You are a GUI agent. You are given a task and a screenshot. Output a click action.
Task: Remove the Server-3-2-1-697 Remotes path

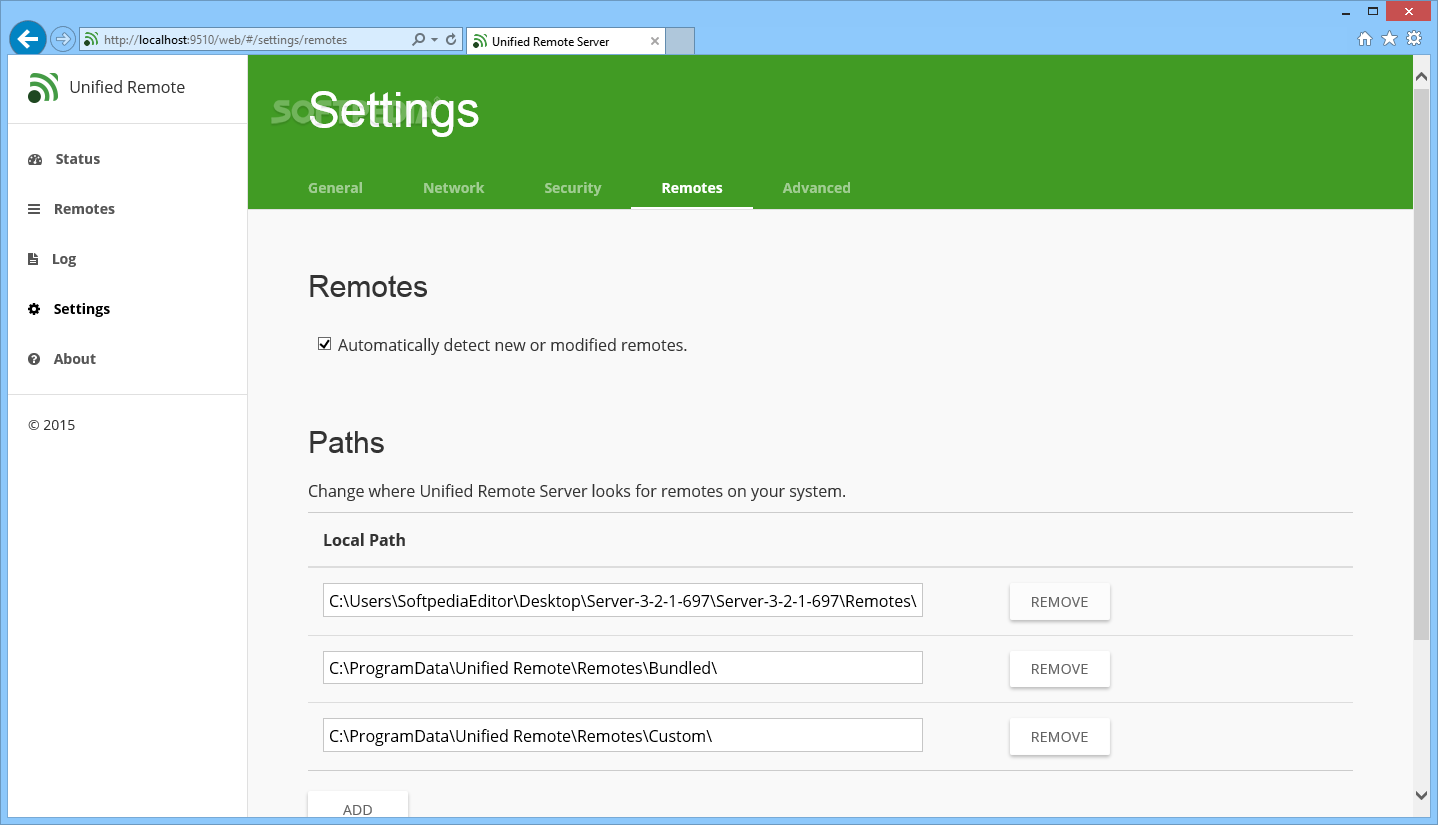(1059, 602)
